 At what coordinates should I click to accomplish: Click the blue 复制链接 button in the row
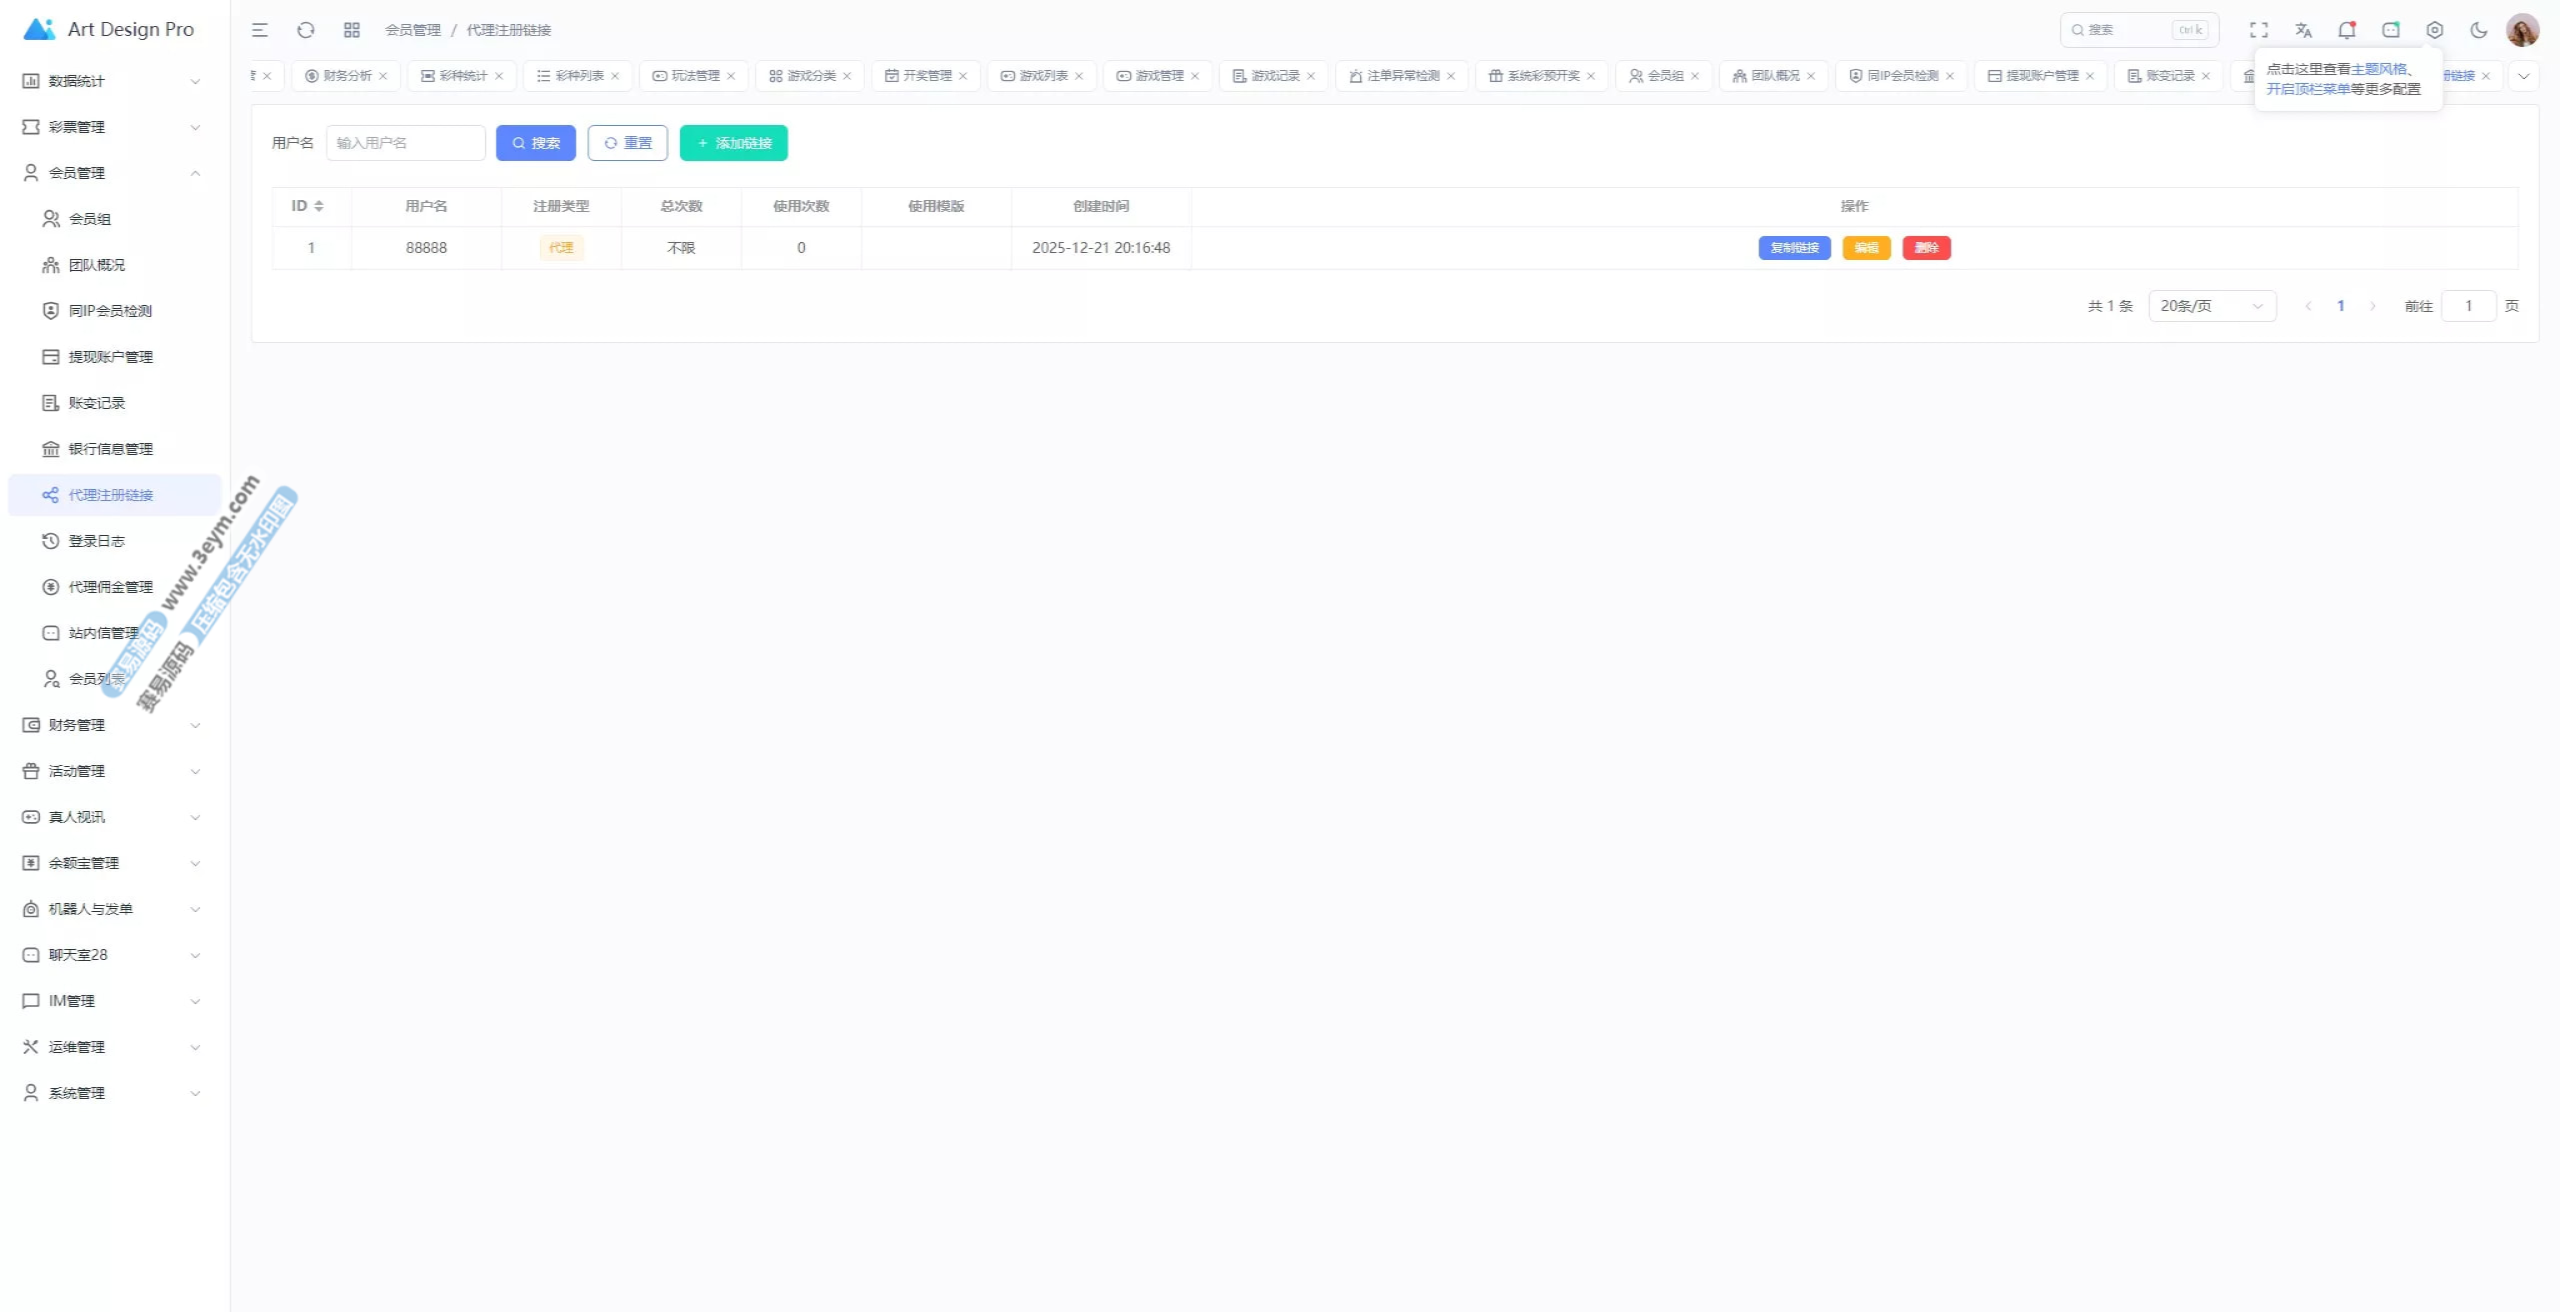pyautogui.click(x=1794, y=248)
